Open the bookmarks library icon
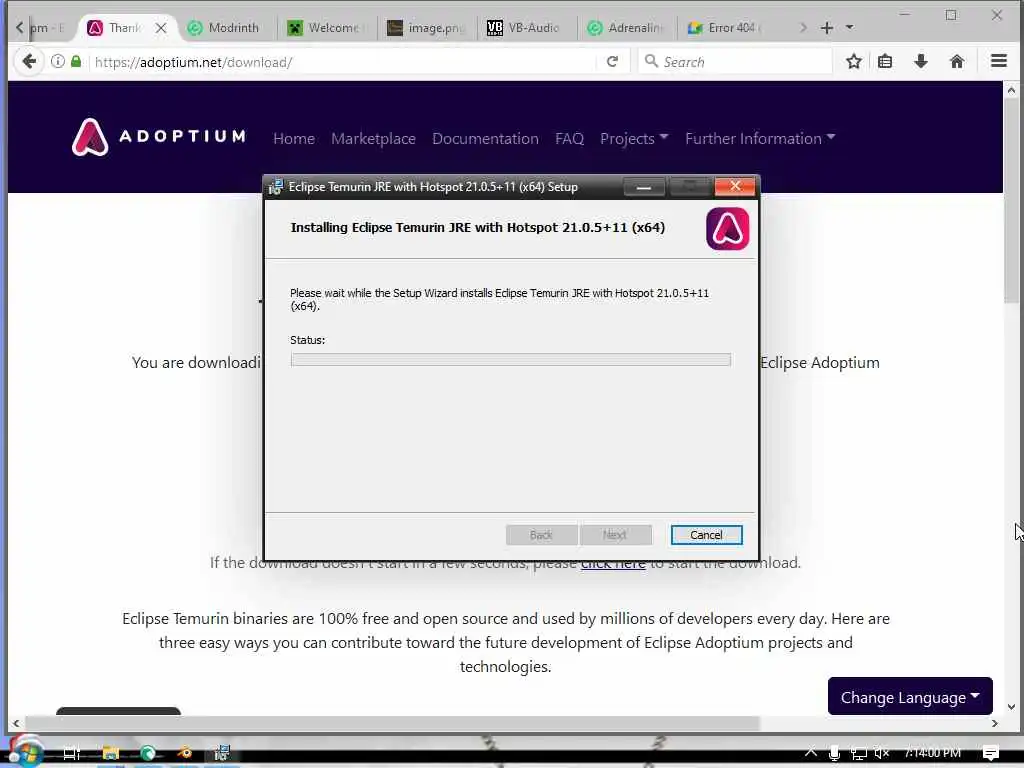Image resolution: width=1024 pixels, height=768 pixels. [885, 61]
